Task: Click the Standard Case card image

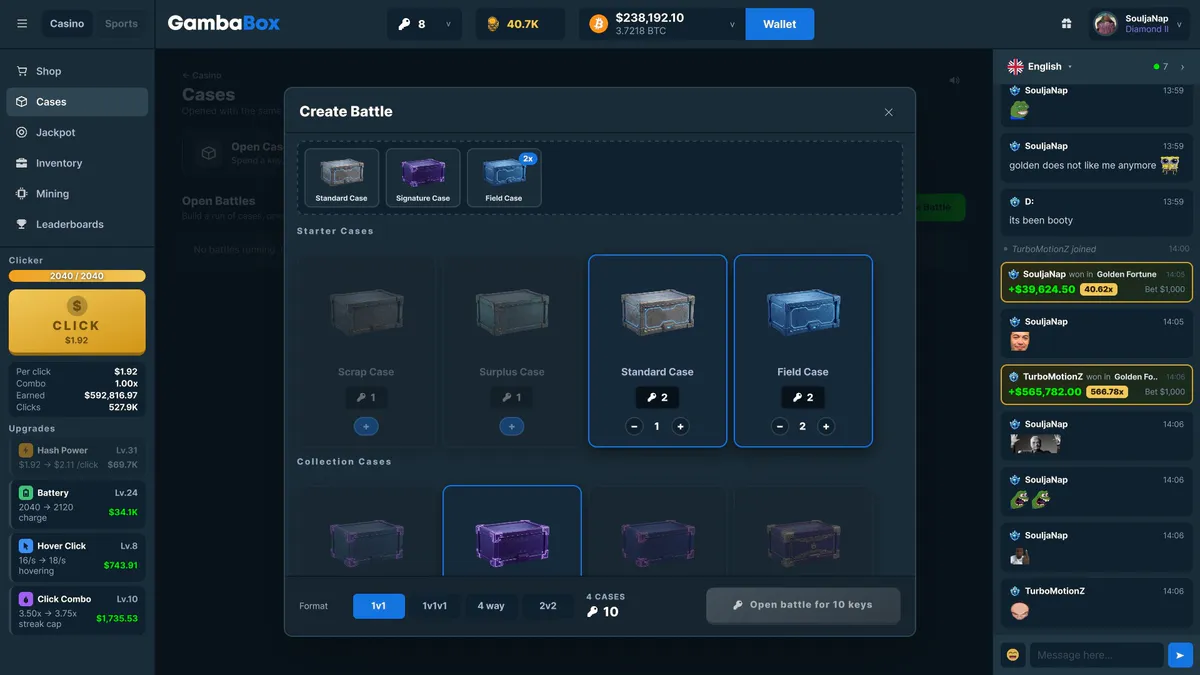Action: point(657,312)
